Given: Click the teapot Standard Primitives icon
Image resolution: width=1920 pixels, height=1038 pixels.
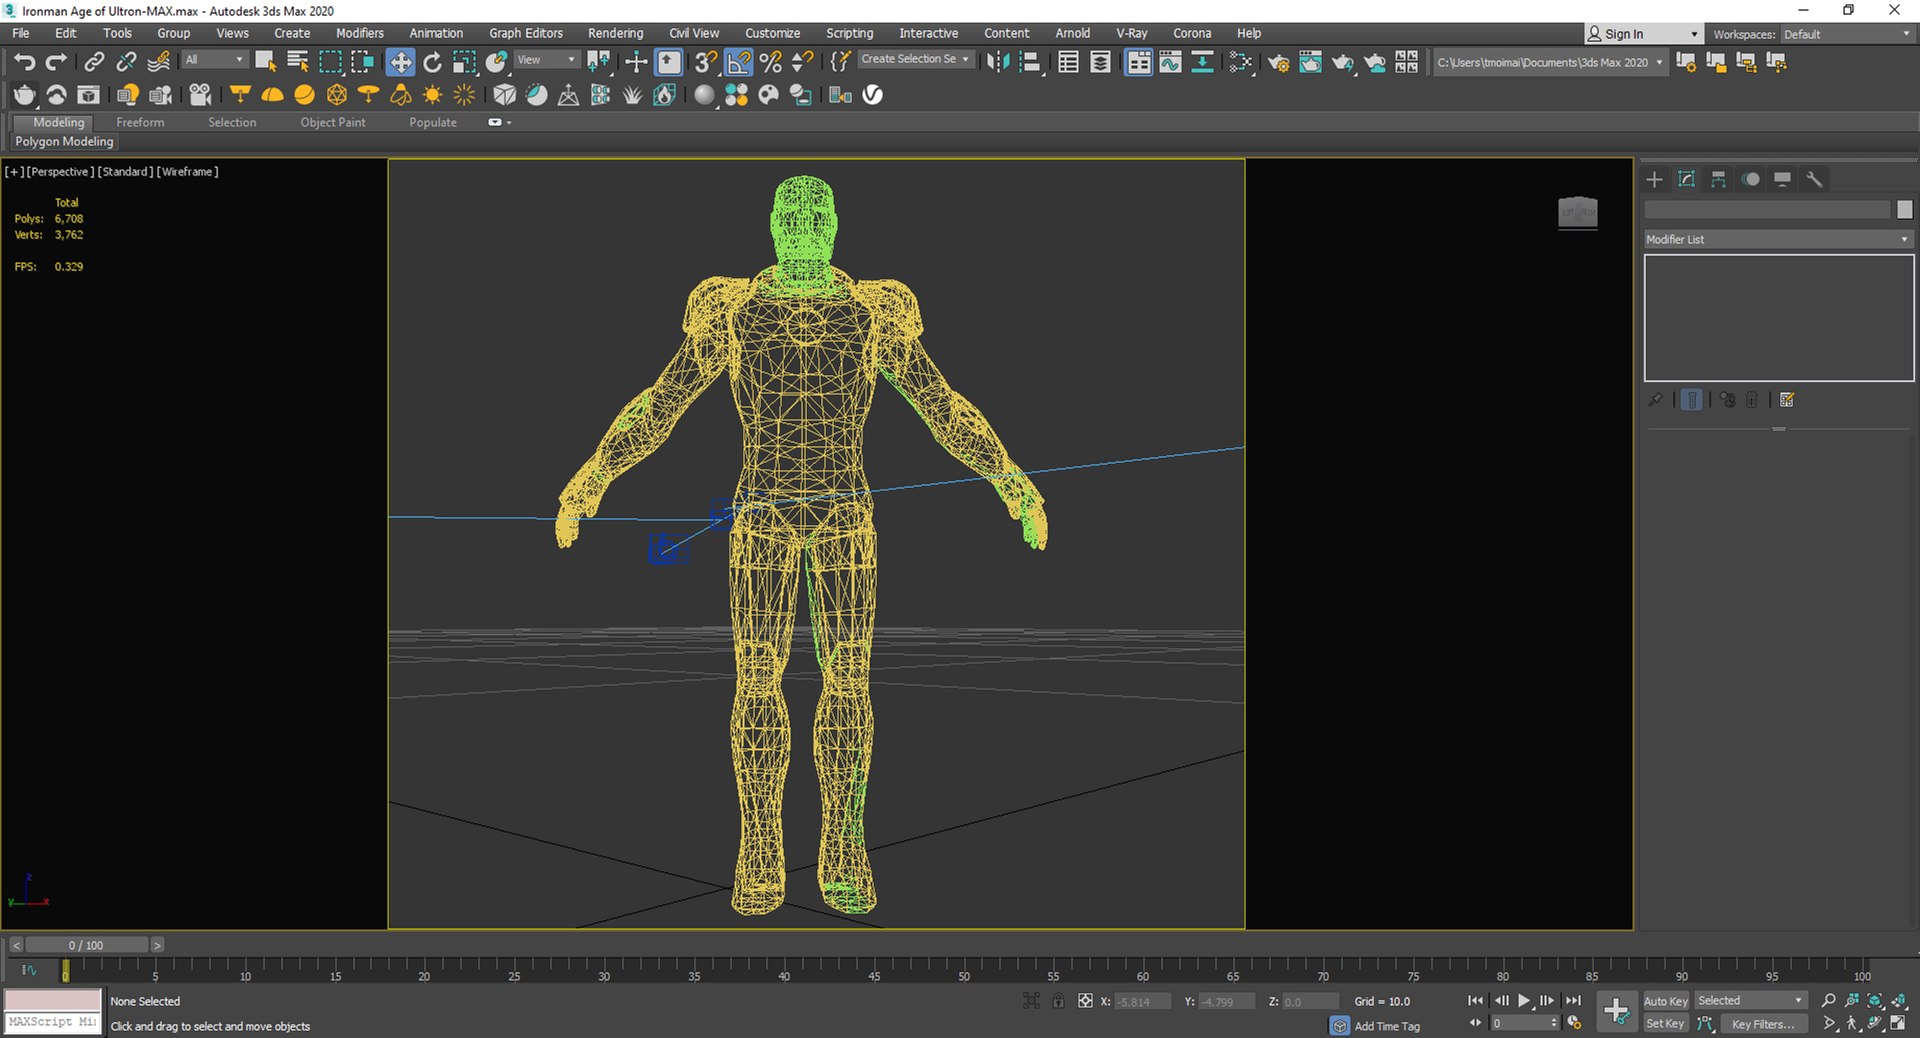Looking at the screenshot, I should 24,95.
